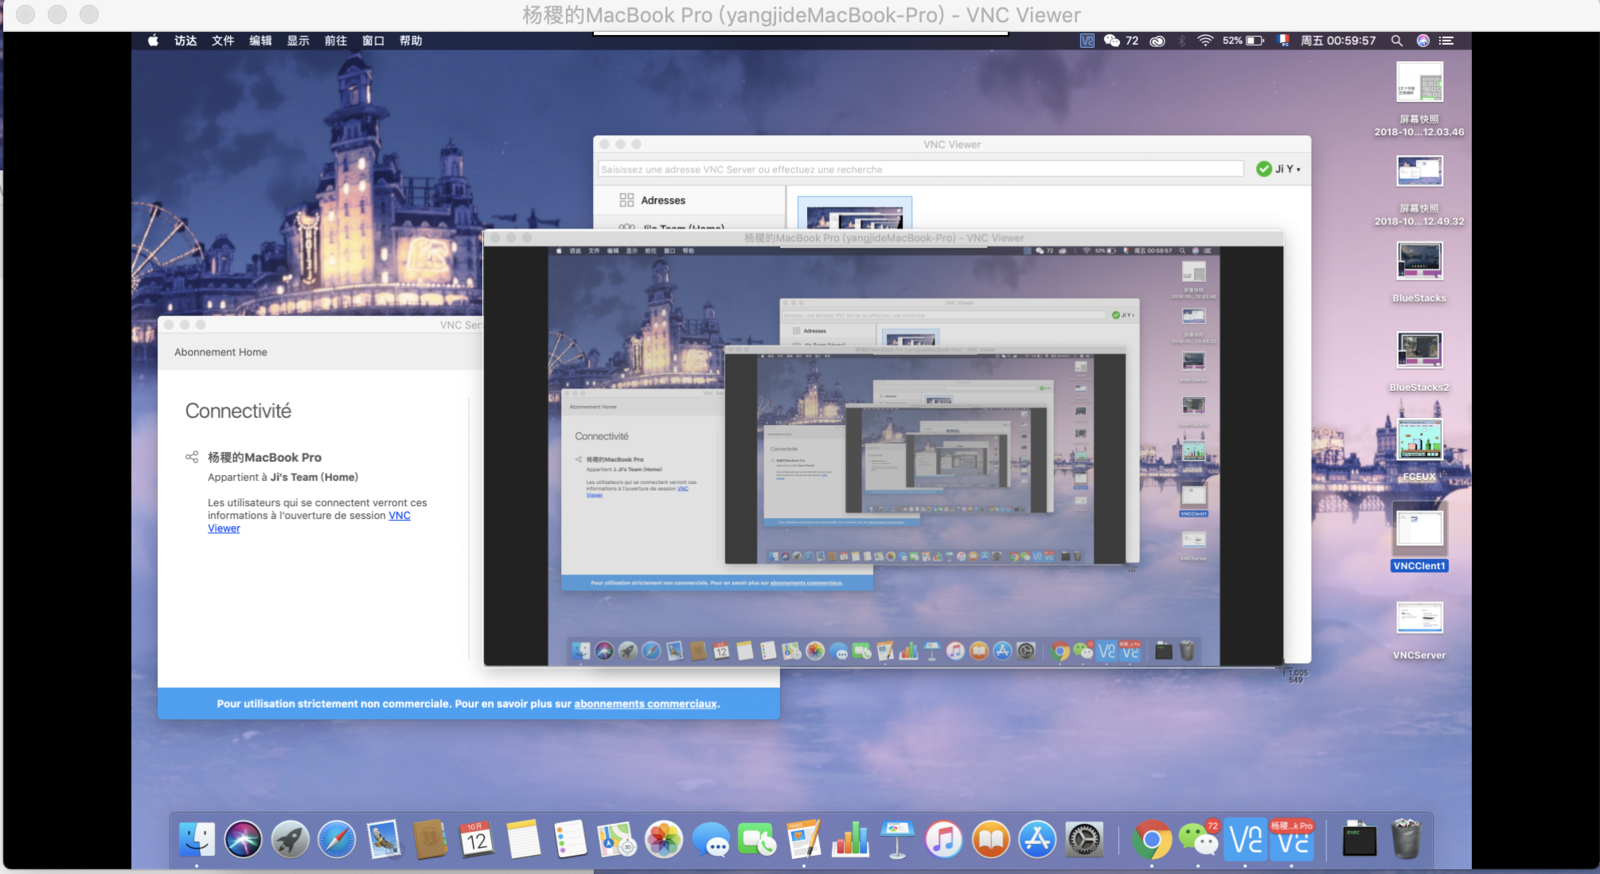Open the Wi-Fi status menu
Image resolution: width=1600 pixels, height=874 pixels.
tap(1205, 41)
